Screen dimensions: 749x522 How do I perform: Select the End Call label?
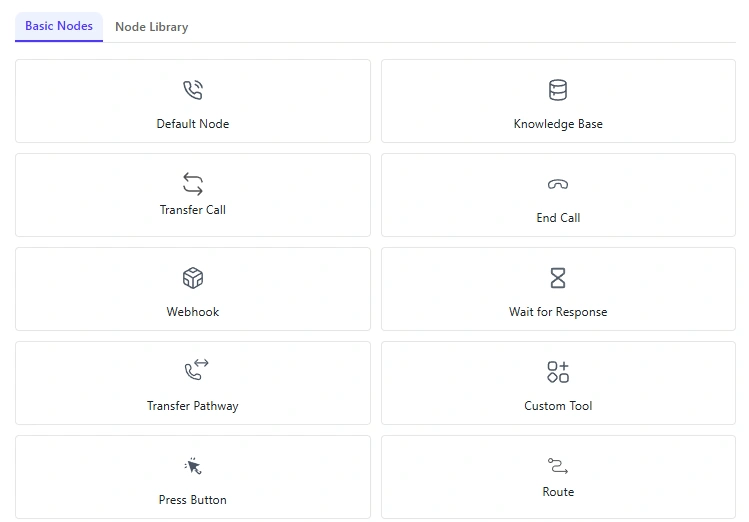(558, 218)
